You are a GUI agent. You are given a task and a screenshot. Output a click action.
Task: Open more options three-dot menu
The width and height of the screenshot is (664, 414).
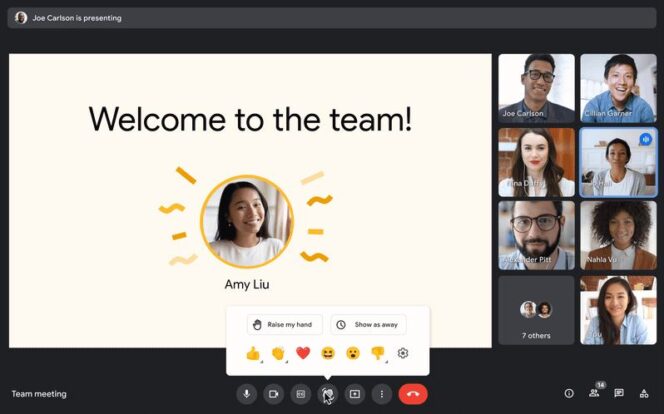coord(382,394)
